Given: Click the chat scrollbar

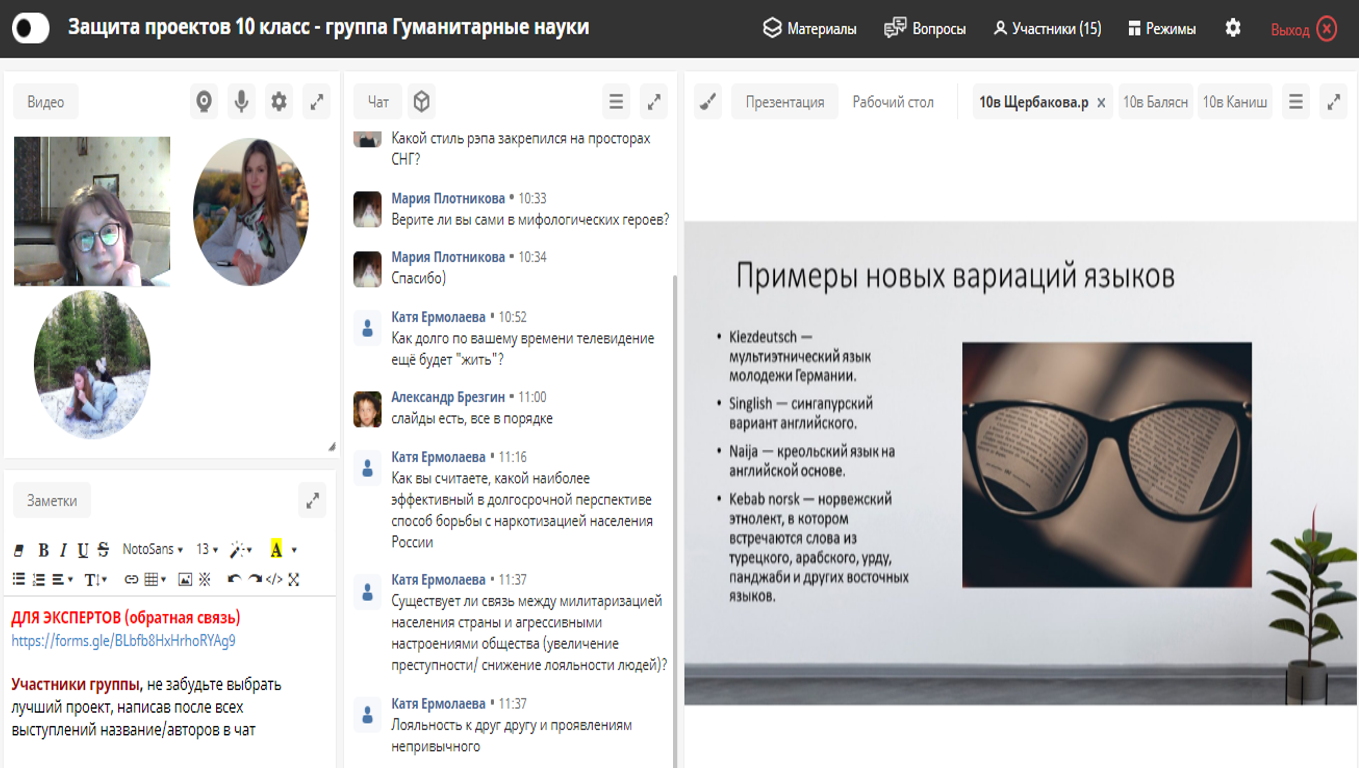Looking at the screenshot, I should tap(675, 520).
